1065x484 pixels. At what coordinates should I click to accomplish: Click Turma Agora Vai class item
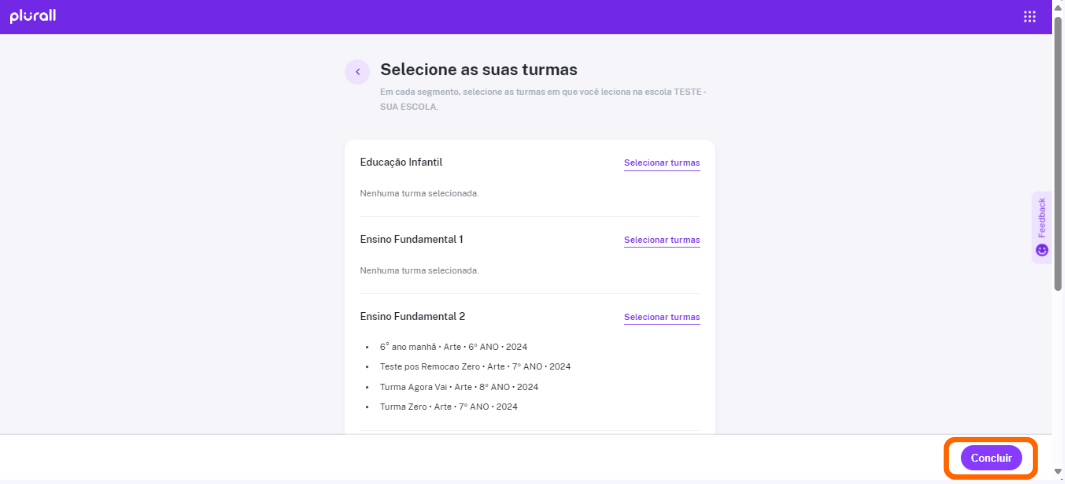point(459,387)
